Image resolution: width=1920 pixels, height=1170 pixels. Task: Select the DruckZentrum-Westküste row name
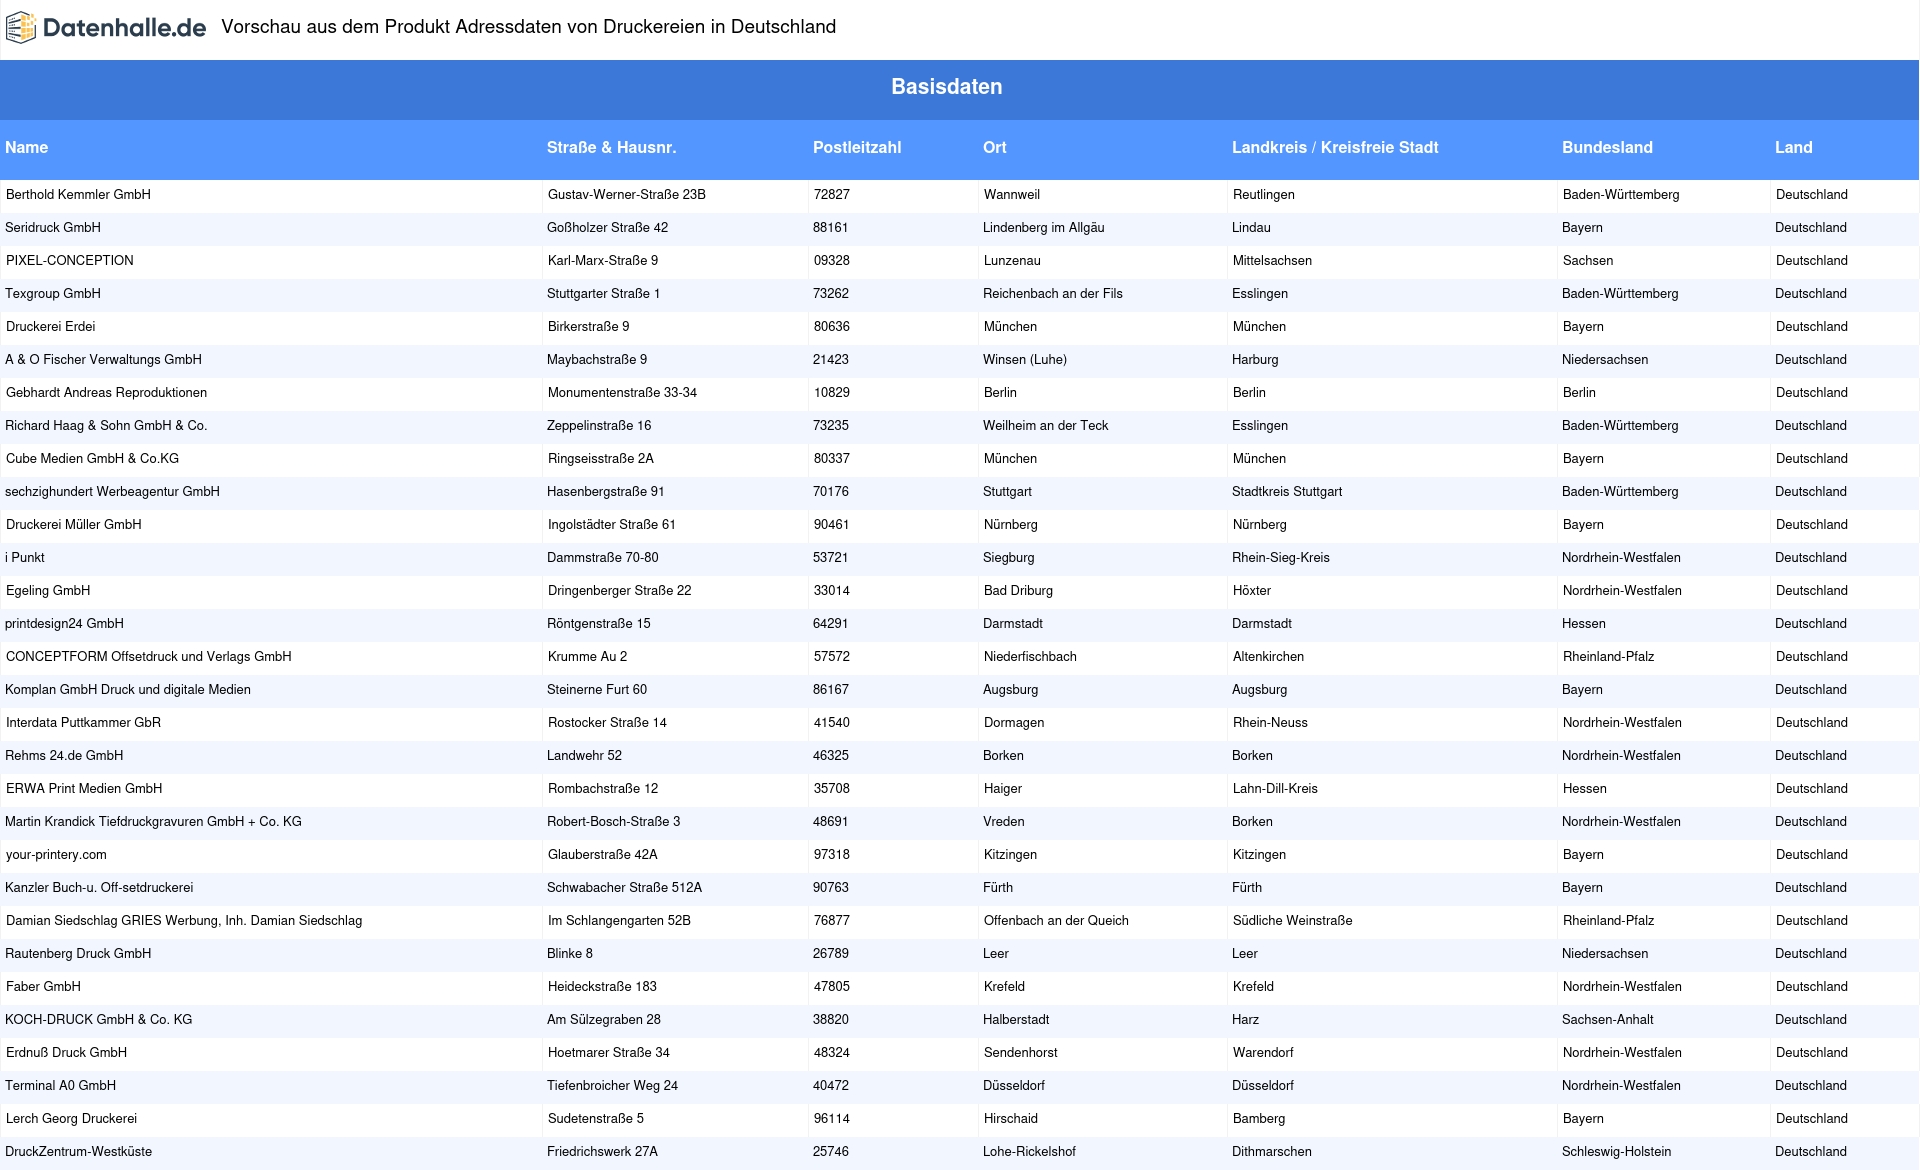click(79, 1152)
